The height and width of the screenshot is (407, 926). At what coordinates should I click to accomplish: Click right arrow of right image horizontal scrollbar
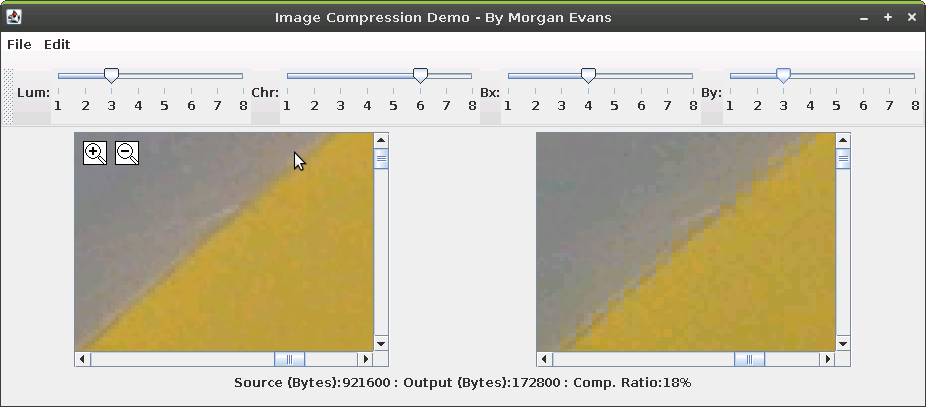point(828,359)
